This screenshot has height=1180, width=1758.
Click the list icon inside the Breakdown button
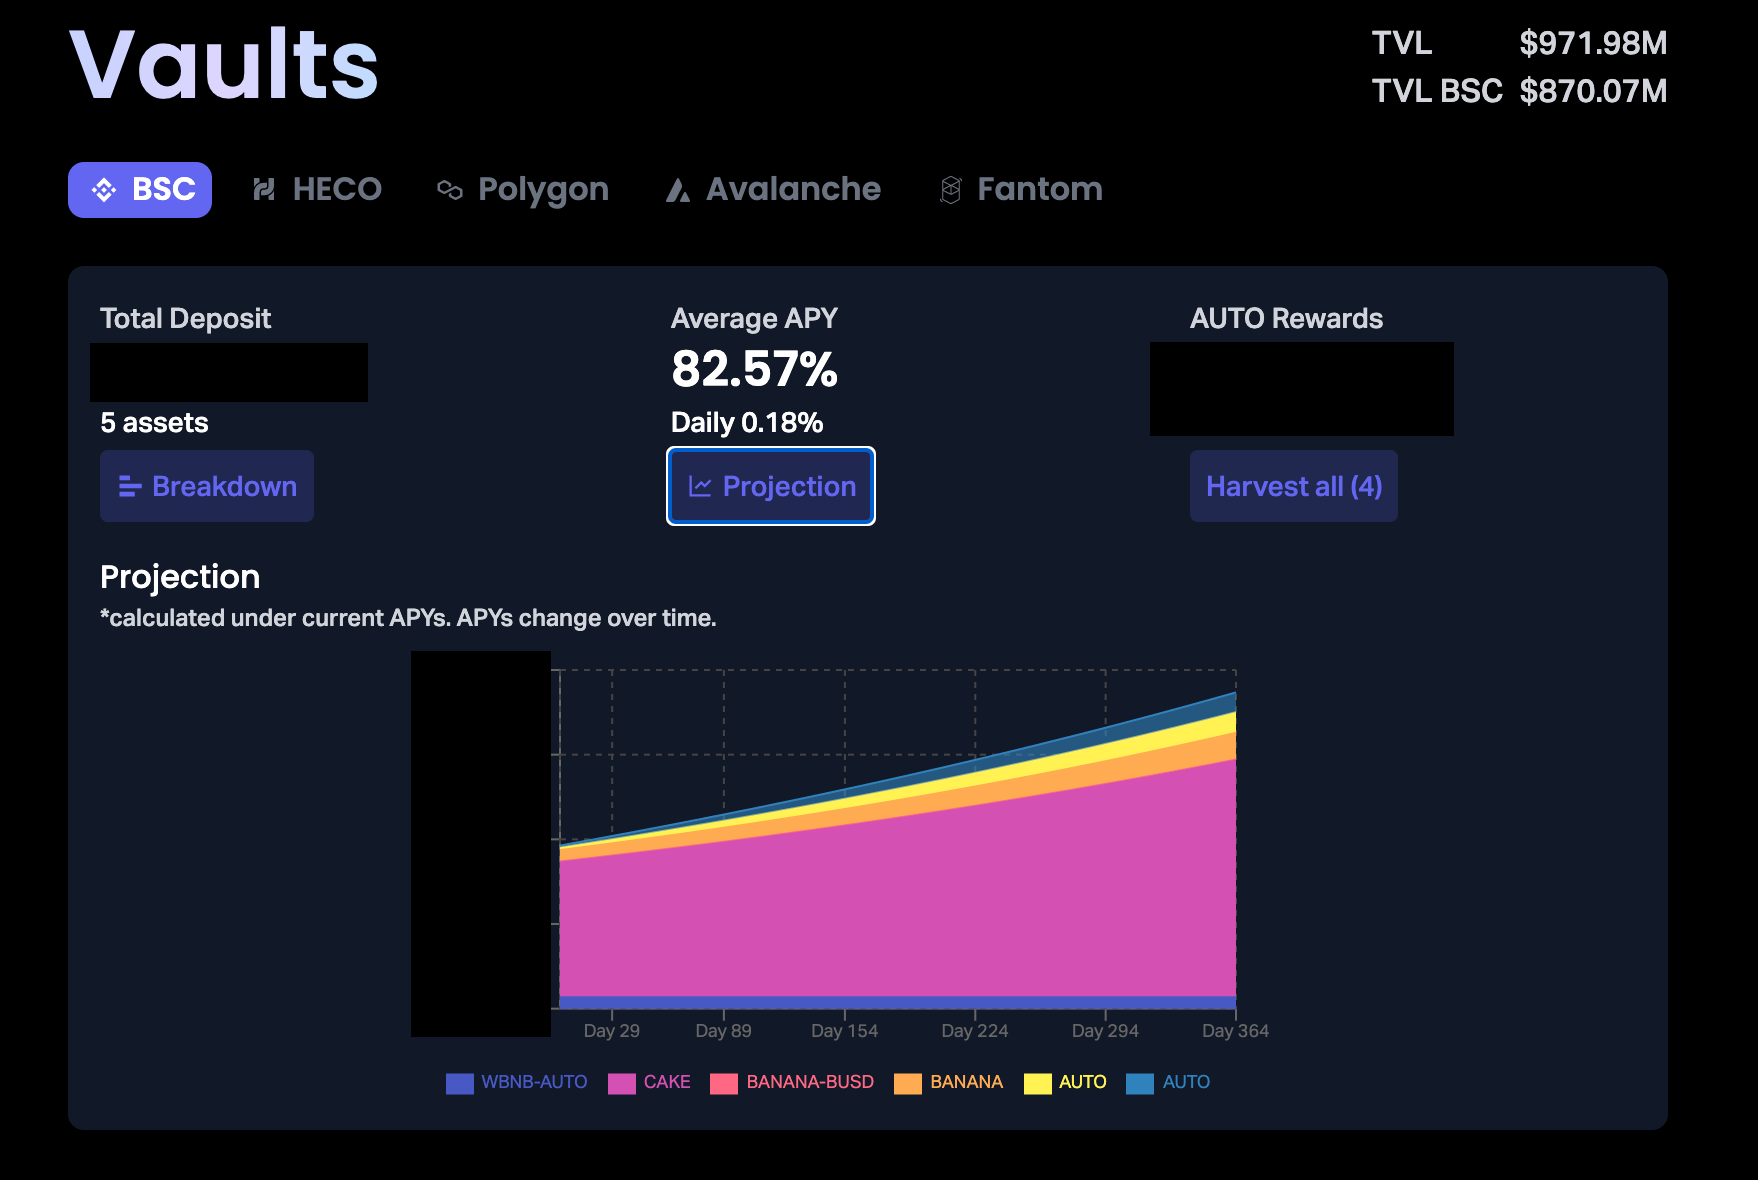(129, 486)
